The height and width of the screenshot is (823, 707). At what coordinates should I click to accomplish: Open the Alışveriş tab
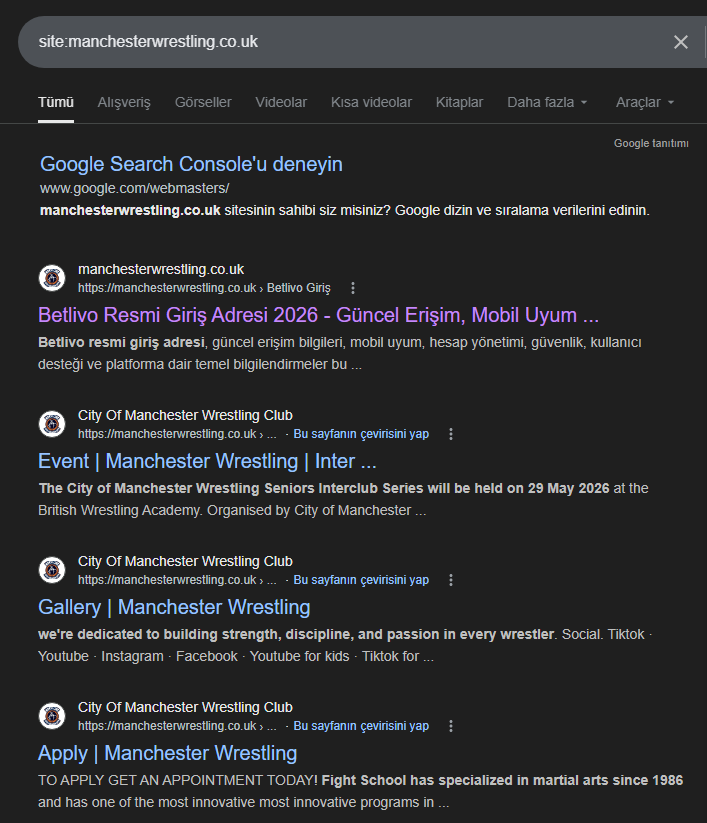pyautogui.click(x=124, y=102)
